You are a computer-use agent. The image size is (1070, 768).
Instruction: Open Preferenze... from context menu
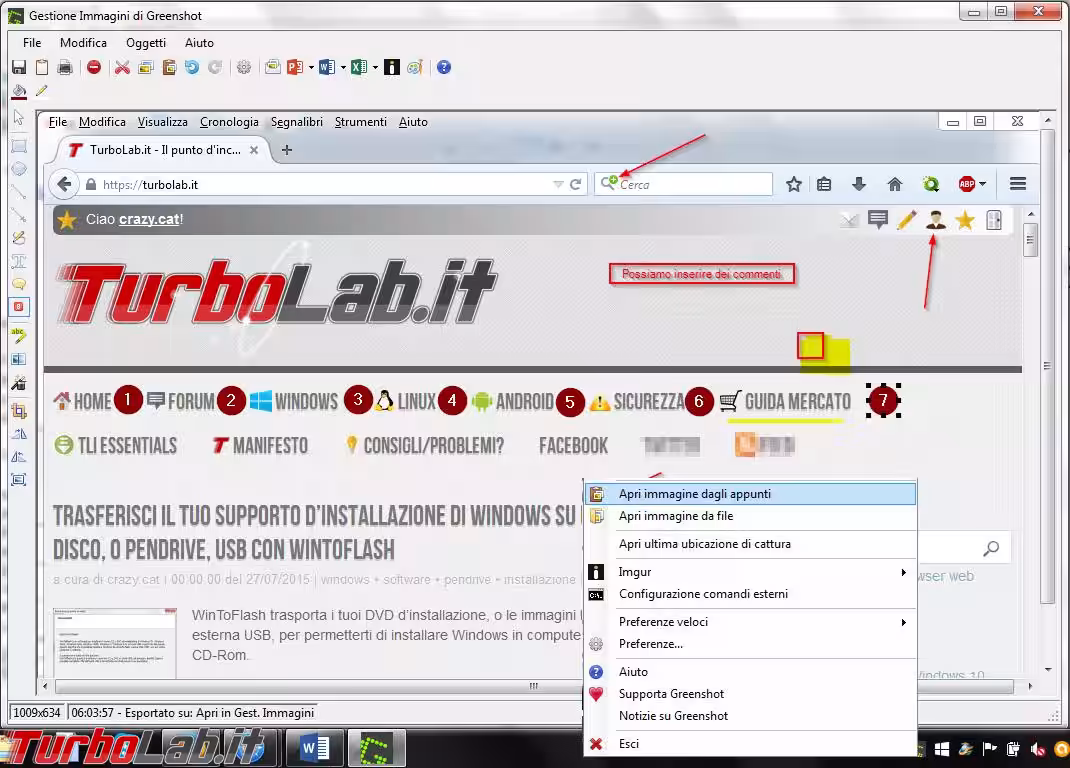(x=750, y=644)
